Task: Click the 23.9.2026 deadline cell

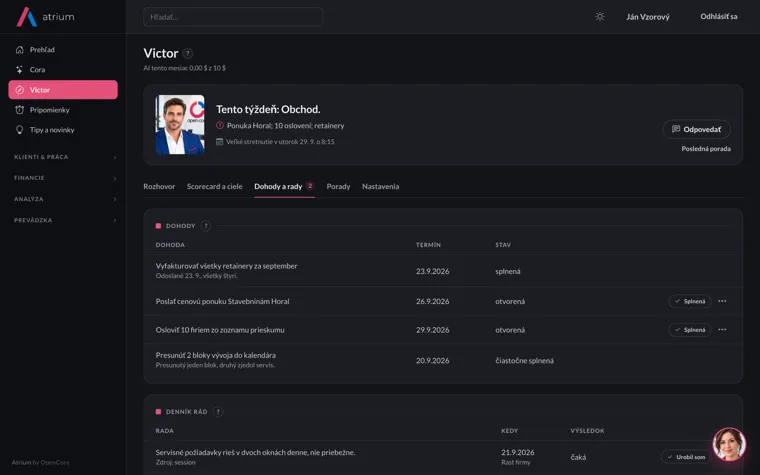Action: coord(432,271)
